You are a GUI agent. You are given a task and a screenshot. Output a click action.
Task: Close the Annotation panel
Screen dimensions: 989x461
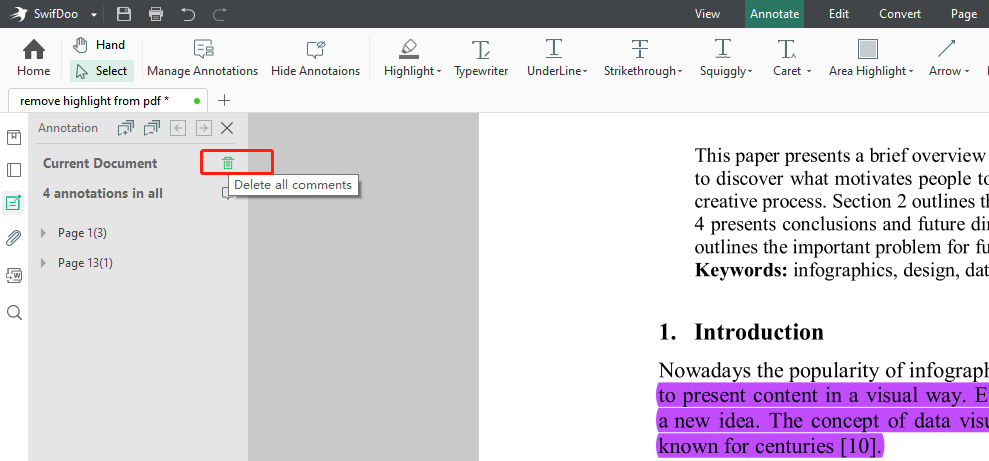click(227, 128)
